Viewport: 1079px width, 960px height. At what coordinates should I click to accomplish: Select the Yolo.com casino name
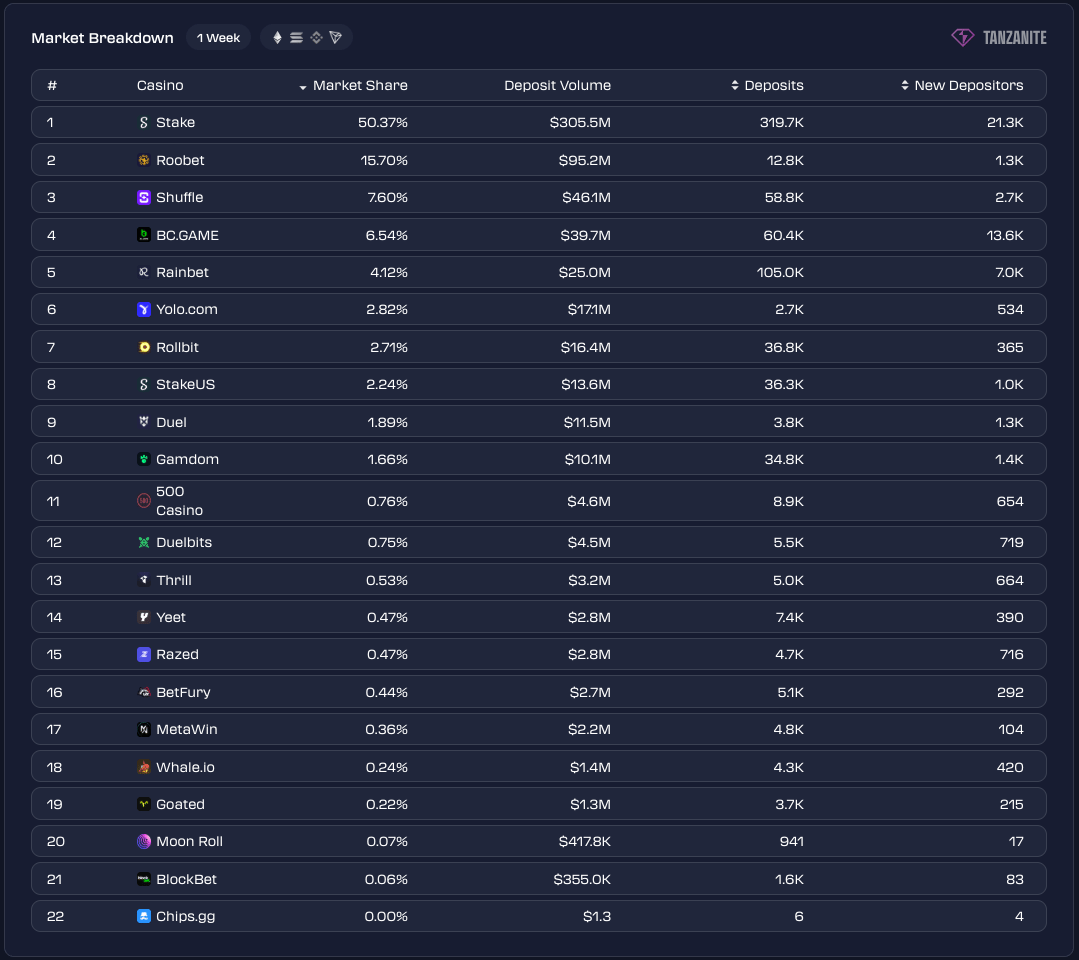[186, 310]
